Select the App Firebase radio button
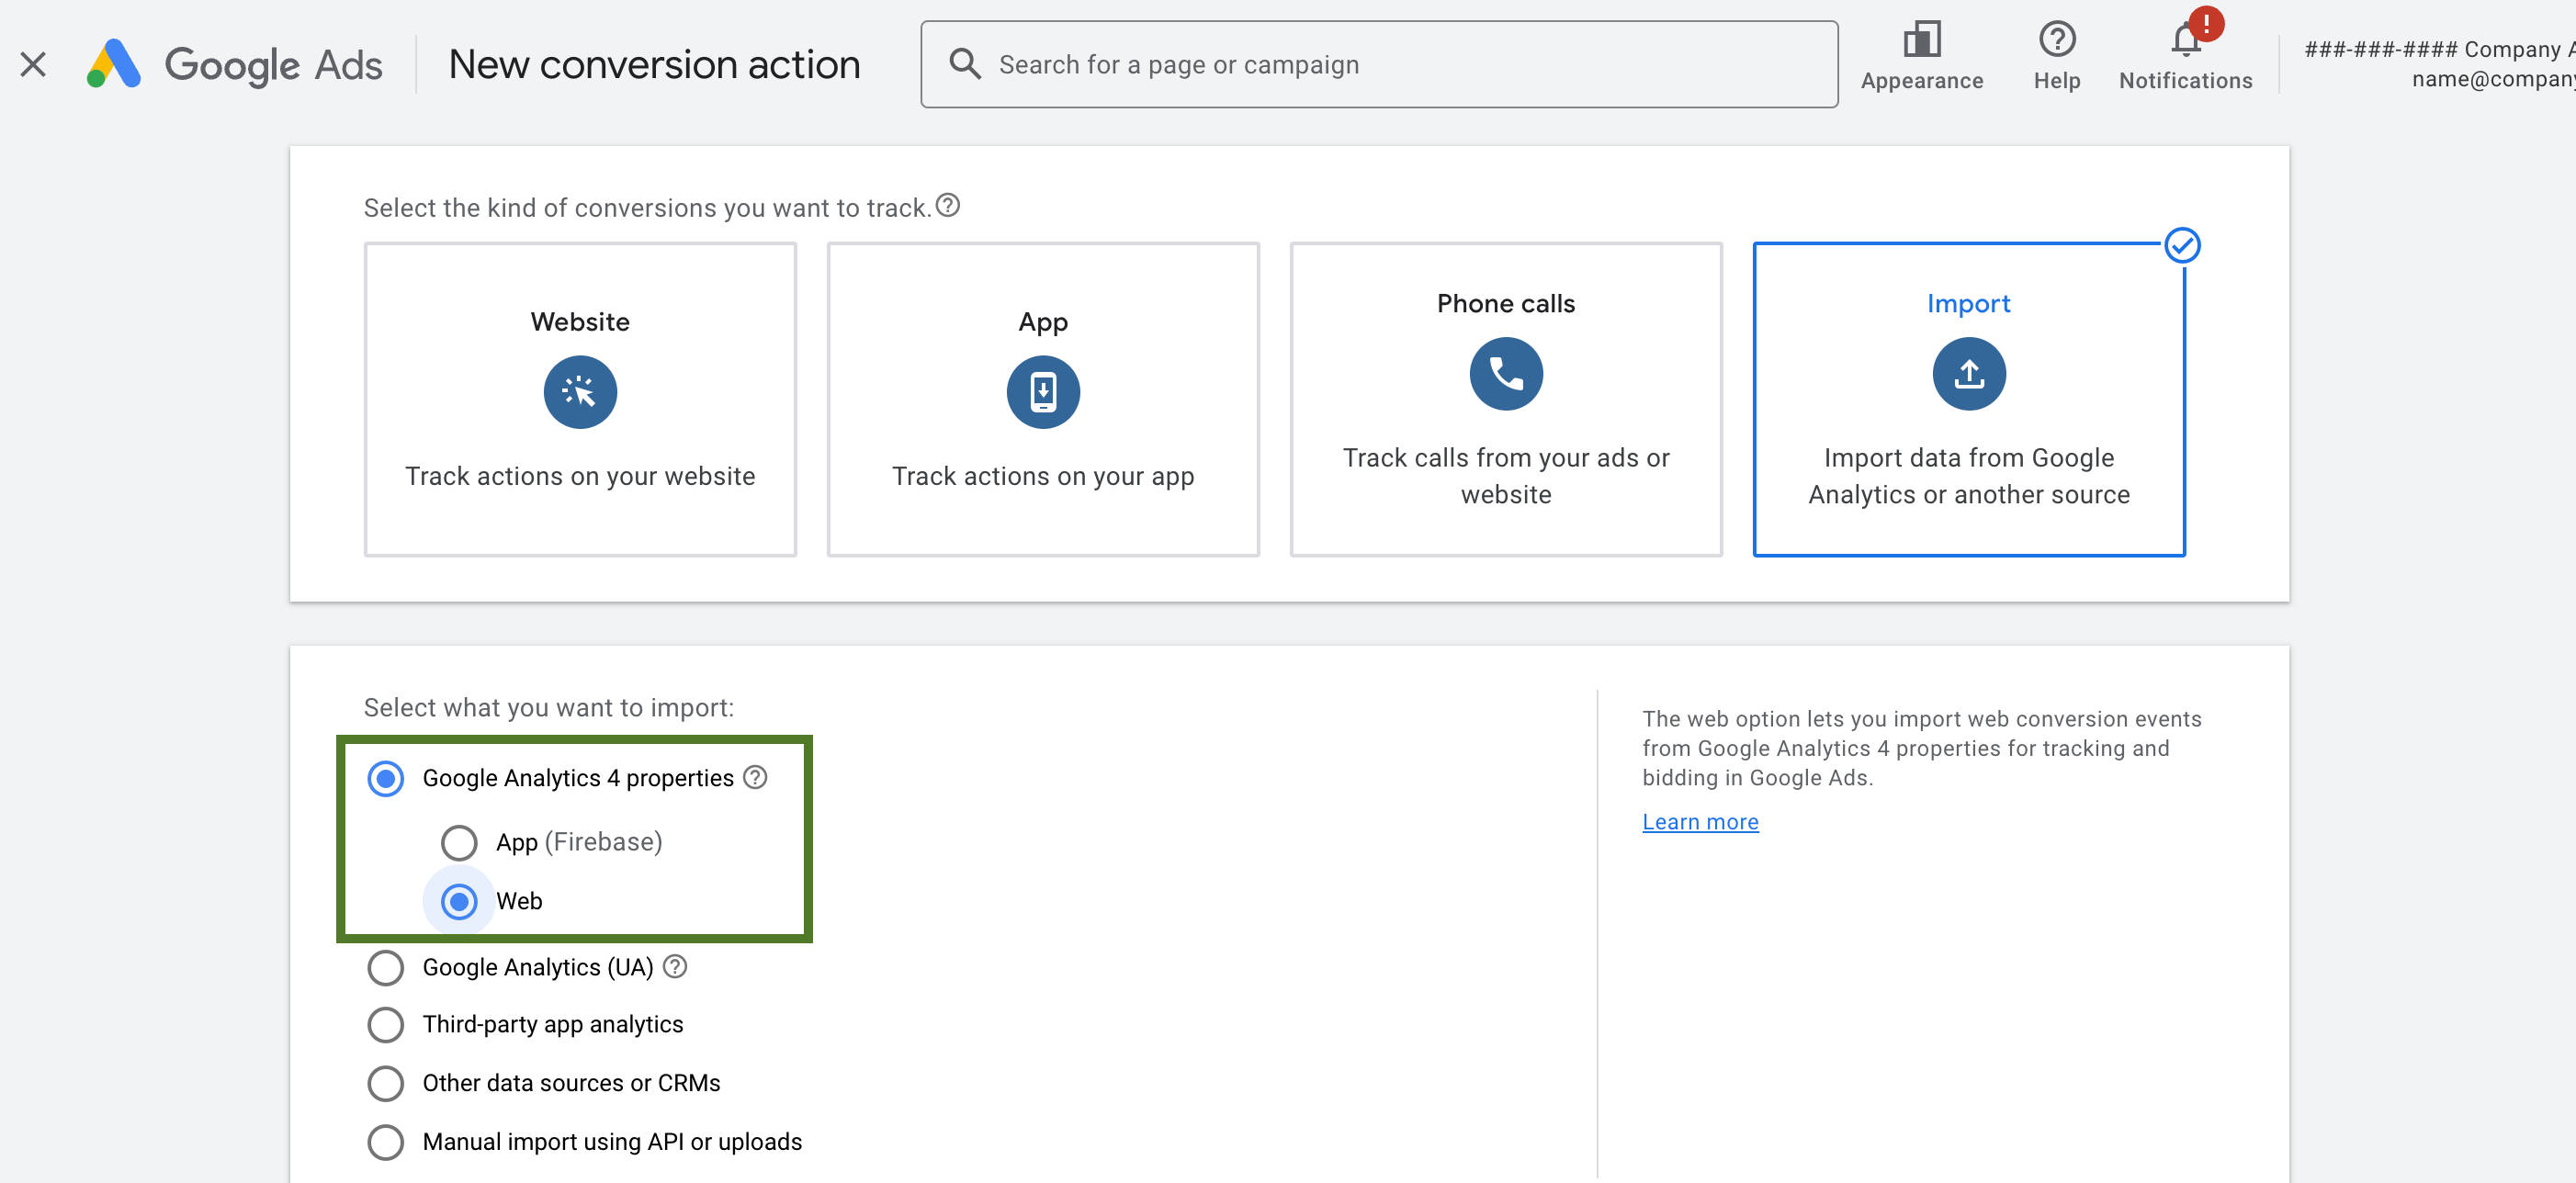 (x=460, y=841)
